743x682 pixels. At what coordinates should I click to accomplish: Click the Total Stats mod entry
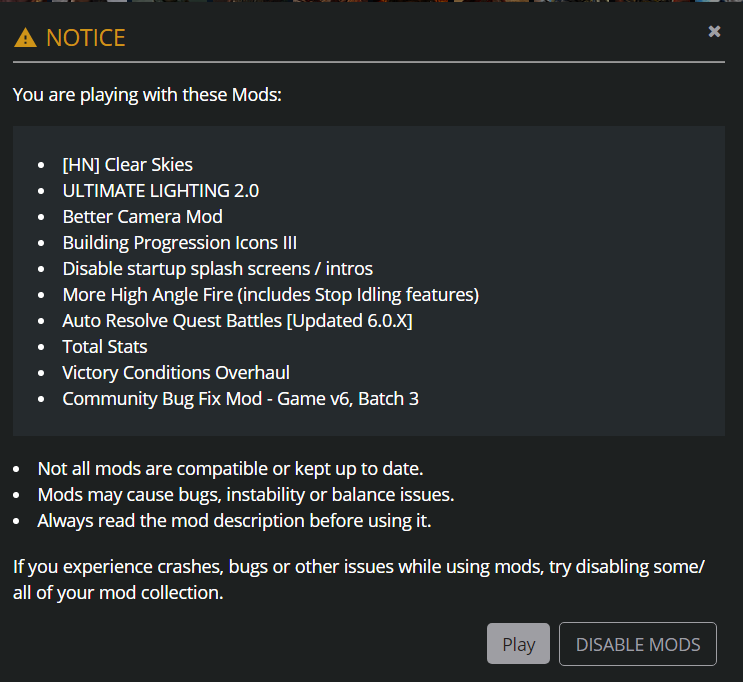click(105, 347)
